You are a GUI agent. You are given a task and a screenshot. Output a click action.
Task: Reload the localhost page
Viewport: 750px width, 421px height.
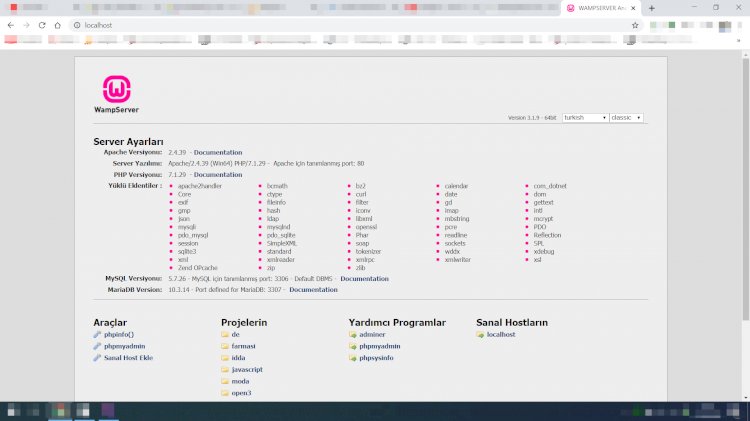42,25
